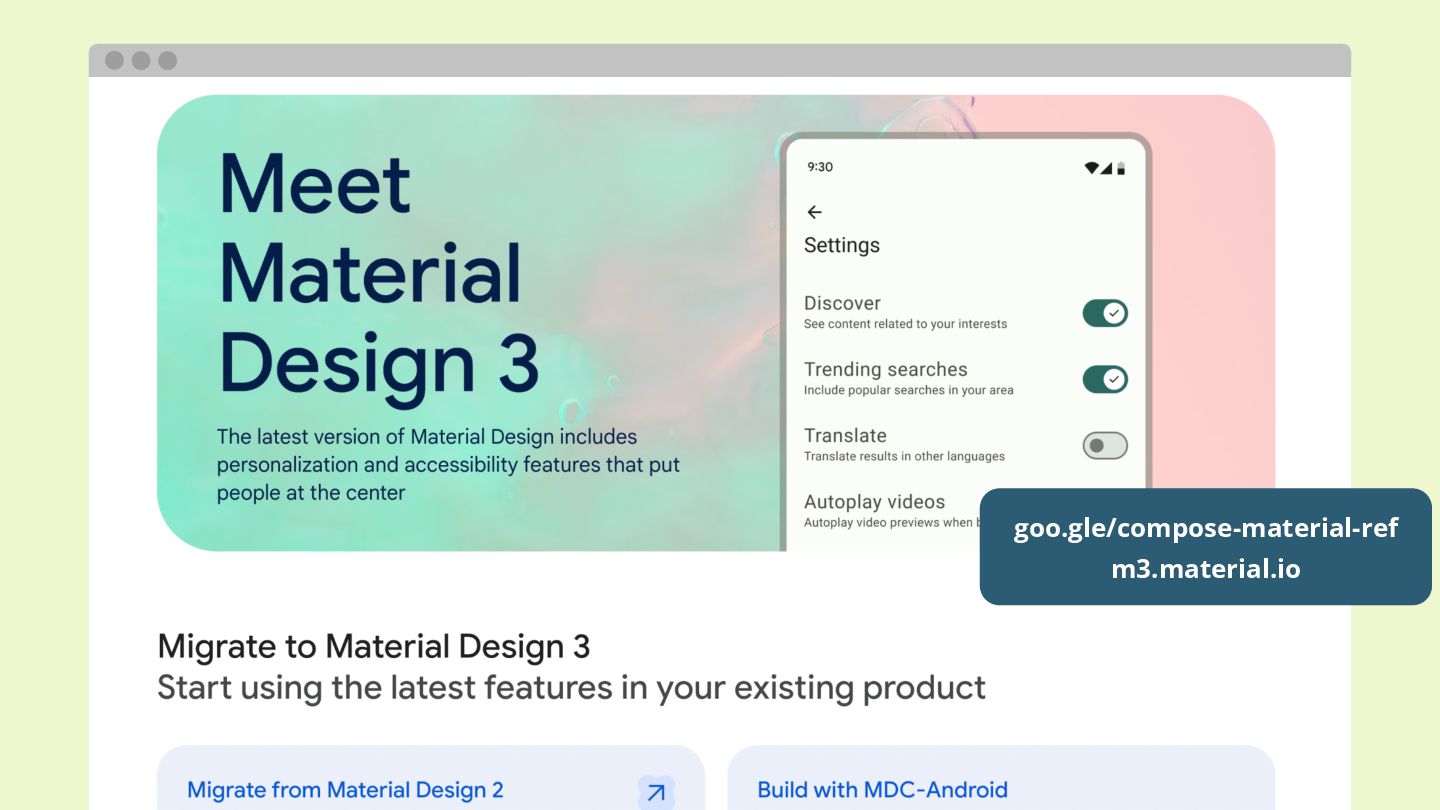Click the middle gray window control dot
The image size is (1440, 810).
(141, 61)
